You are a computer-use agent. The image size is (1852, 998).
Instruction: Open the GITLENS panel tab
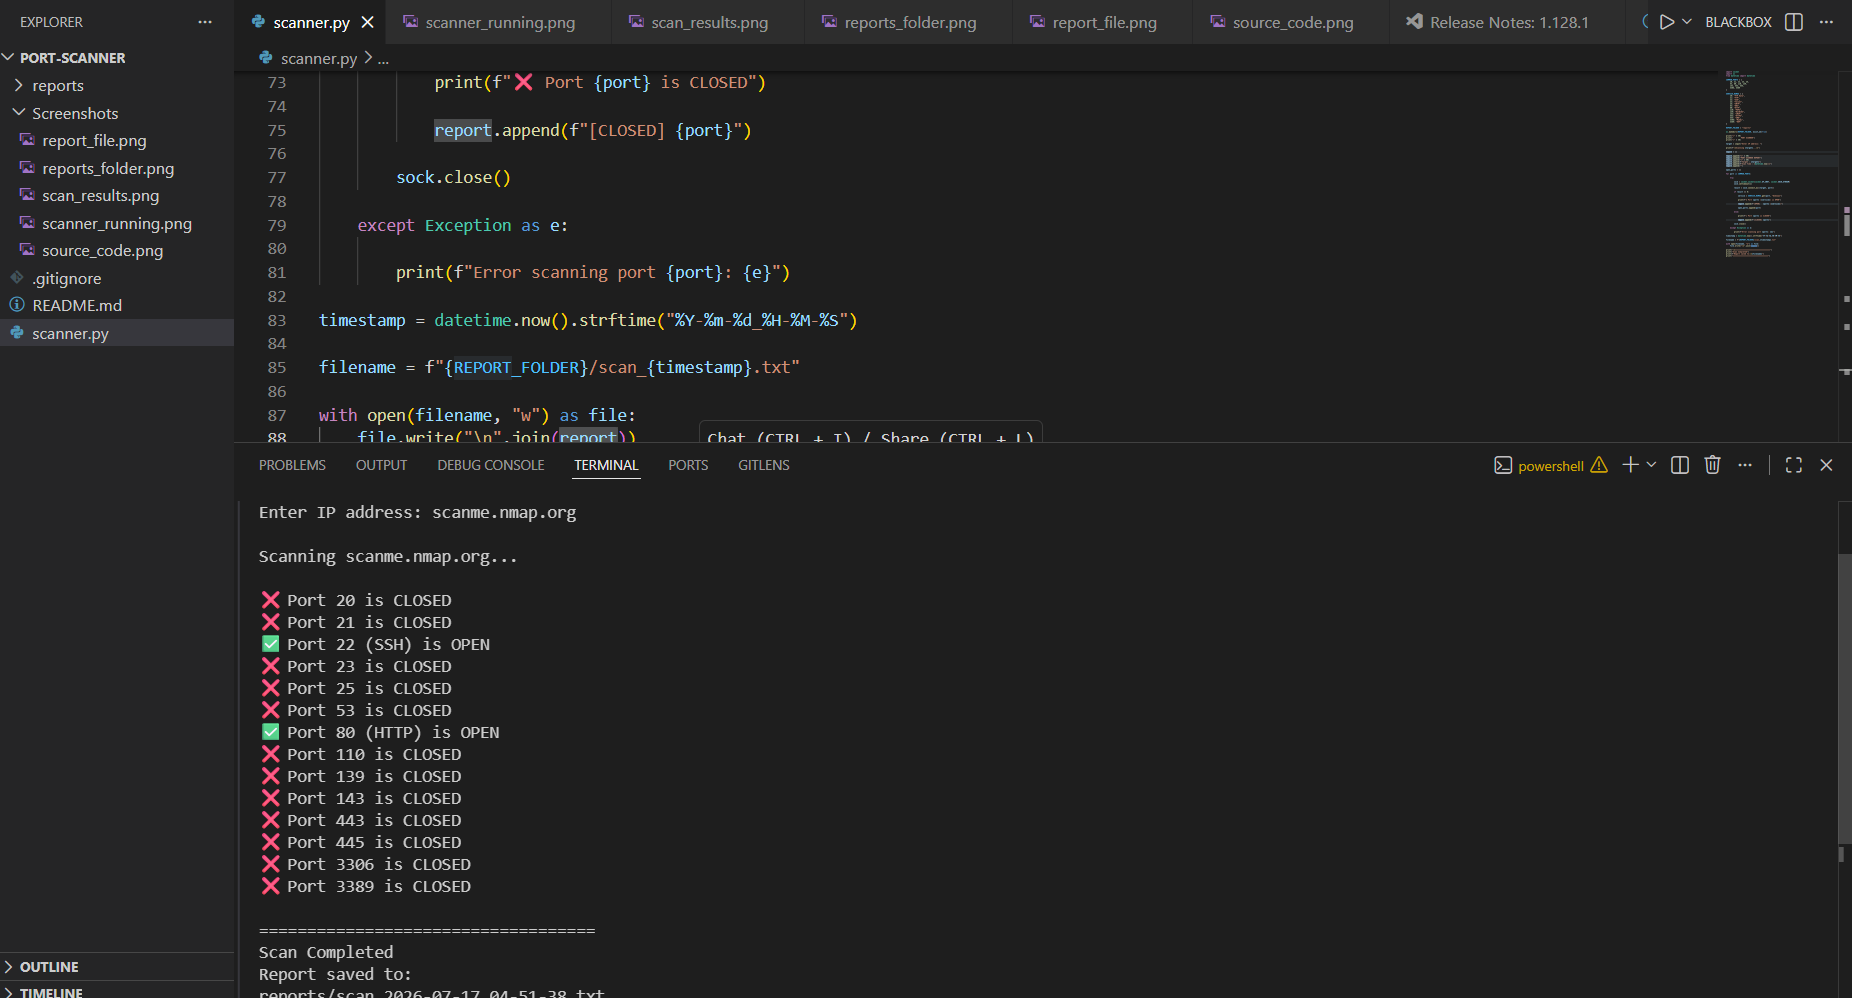pos(764,465)
